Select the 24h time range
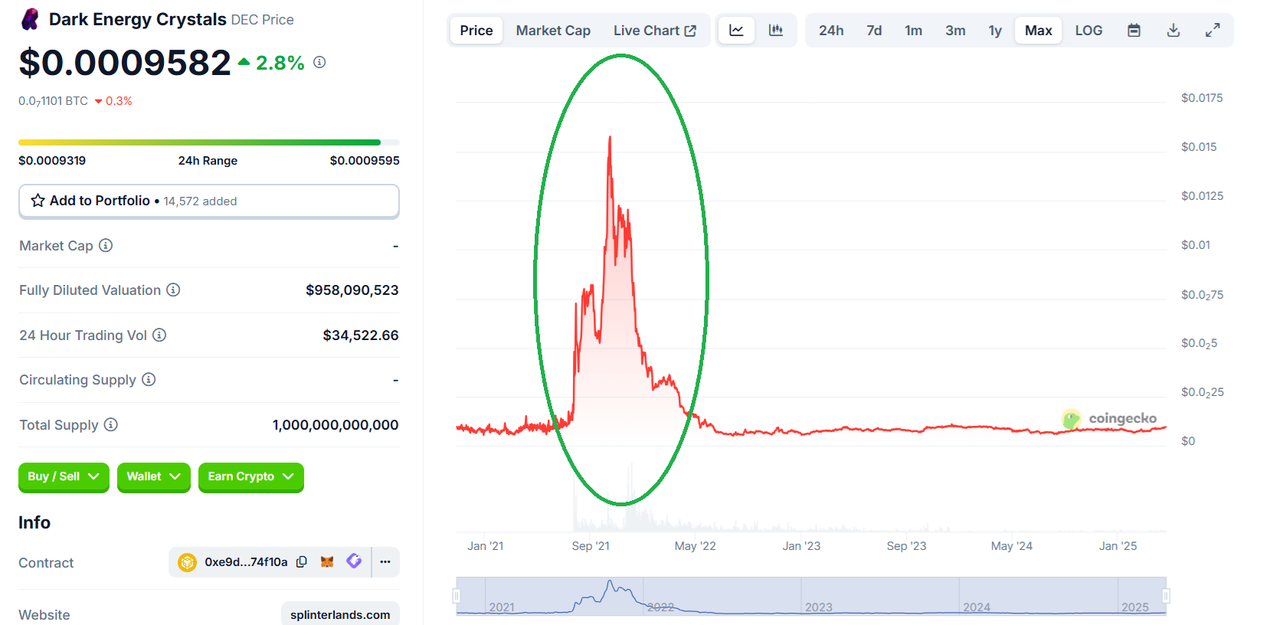The image size is (1280, 625). 831,30
